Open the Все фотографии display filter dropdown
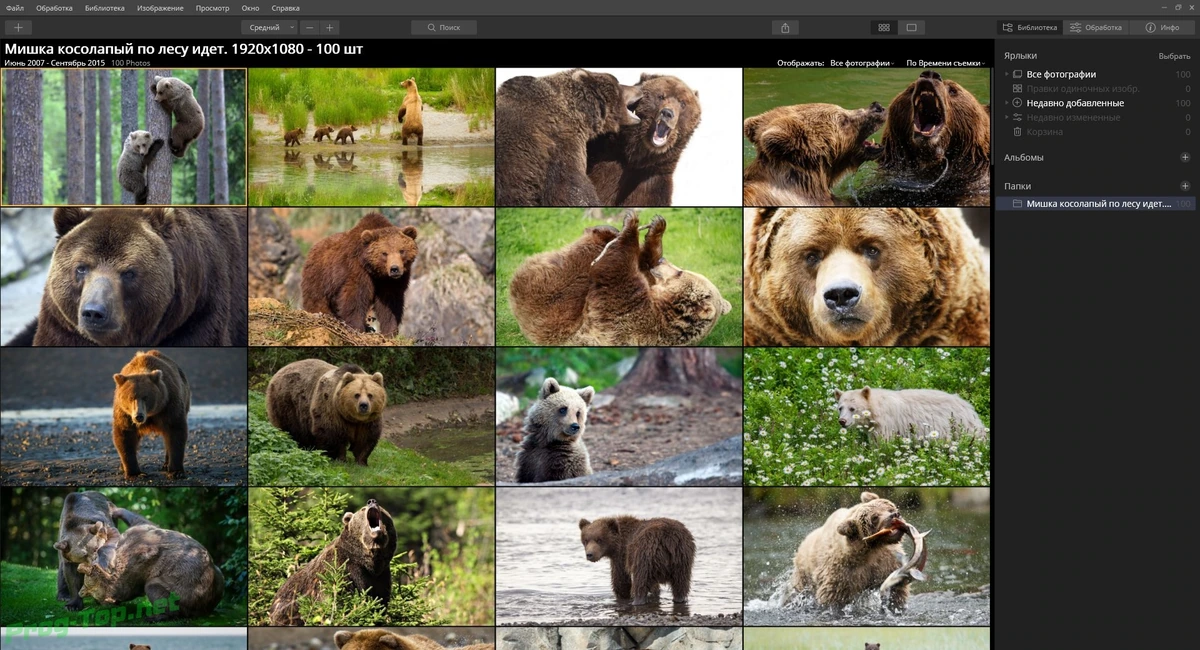Viewport: 1200px width, 650px height. (862, 63)
